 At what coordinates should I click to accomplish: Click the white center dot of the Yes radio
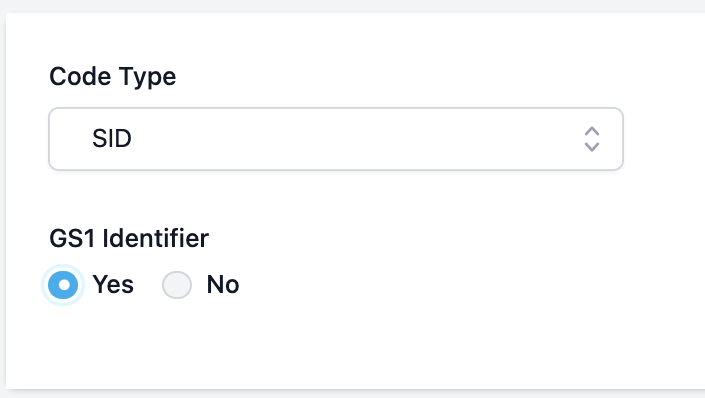[64, 285]
